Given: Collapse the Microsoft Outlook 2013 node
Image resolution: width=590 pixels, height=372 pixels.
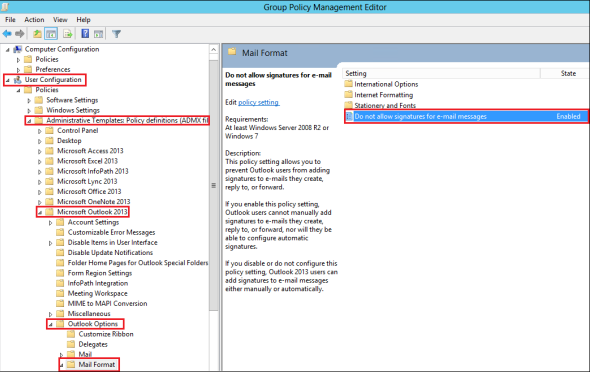Looking at the screenshot, I should 40,212.
